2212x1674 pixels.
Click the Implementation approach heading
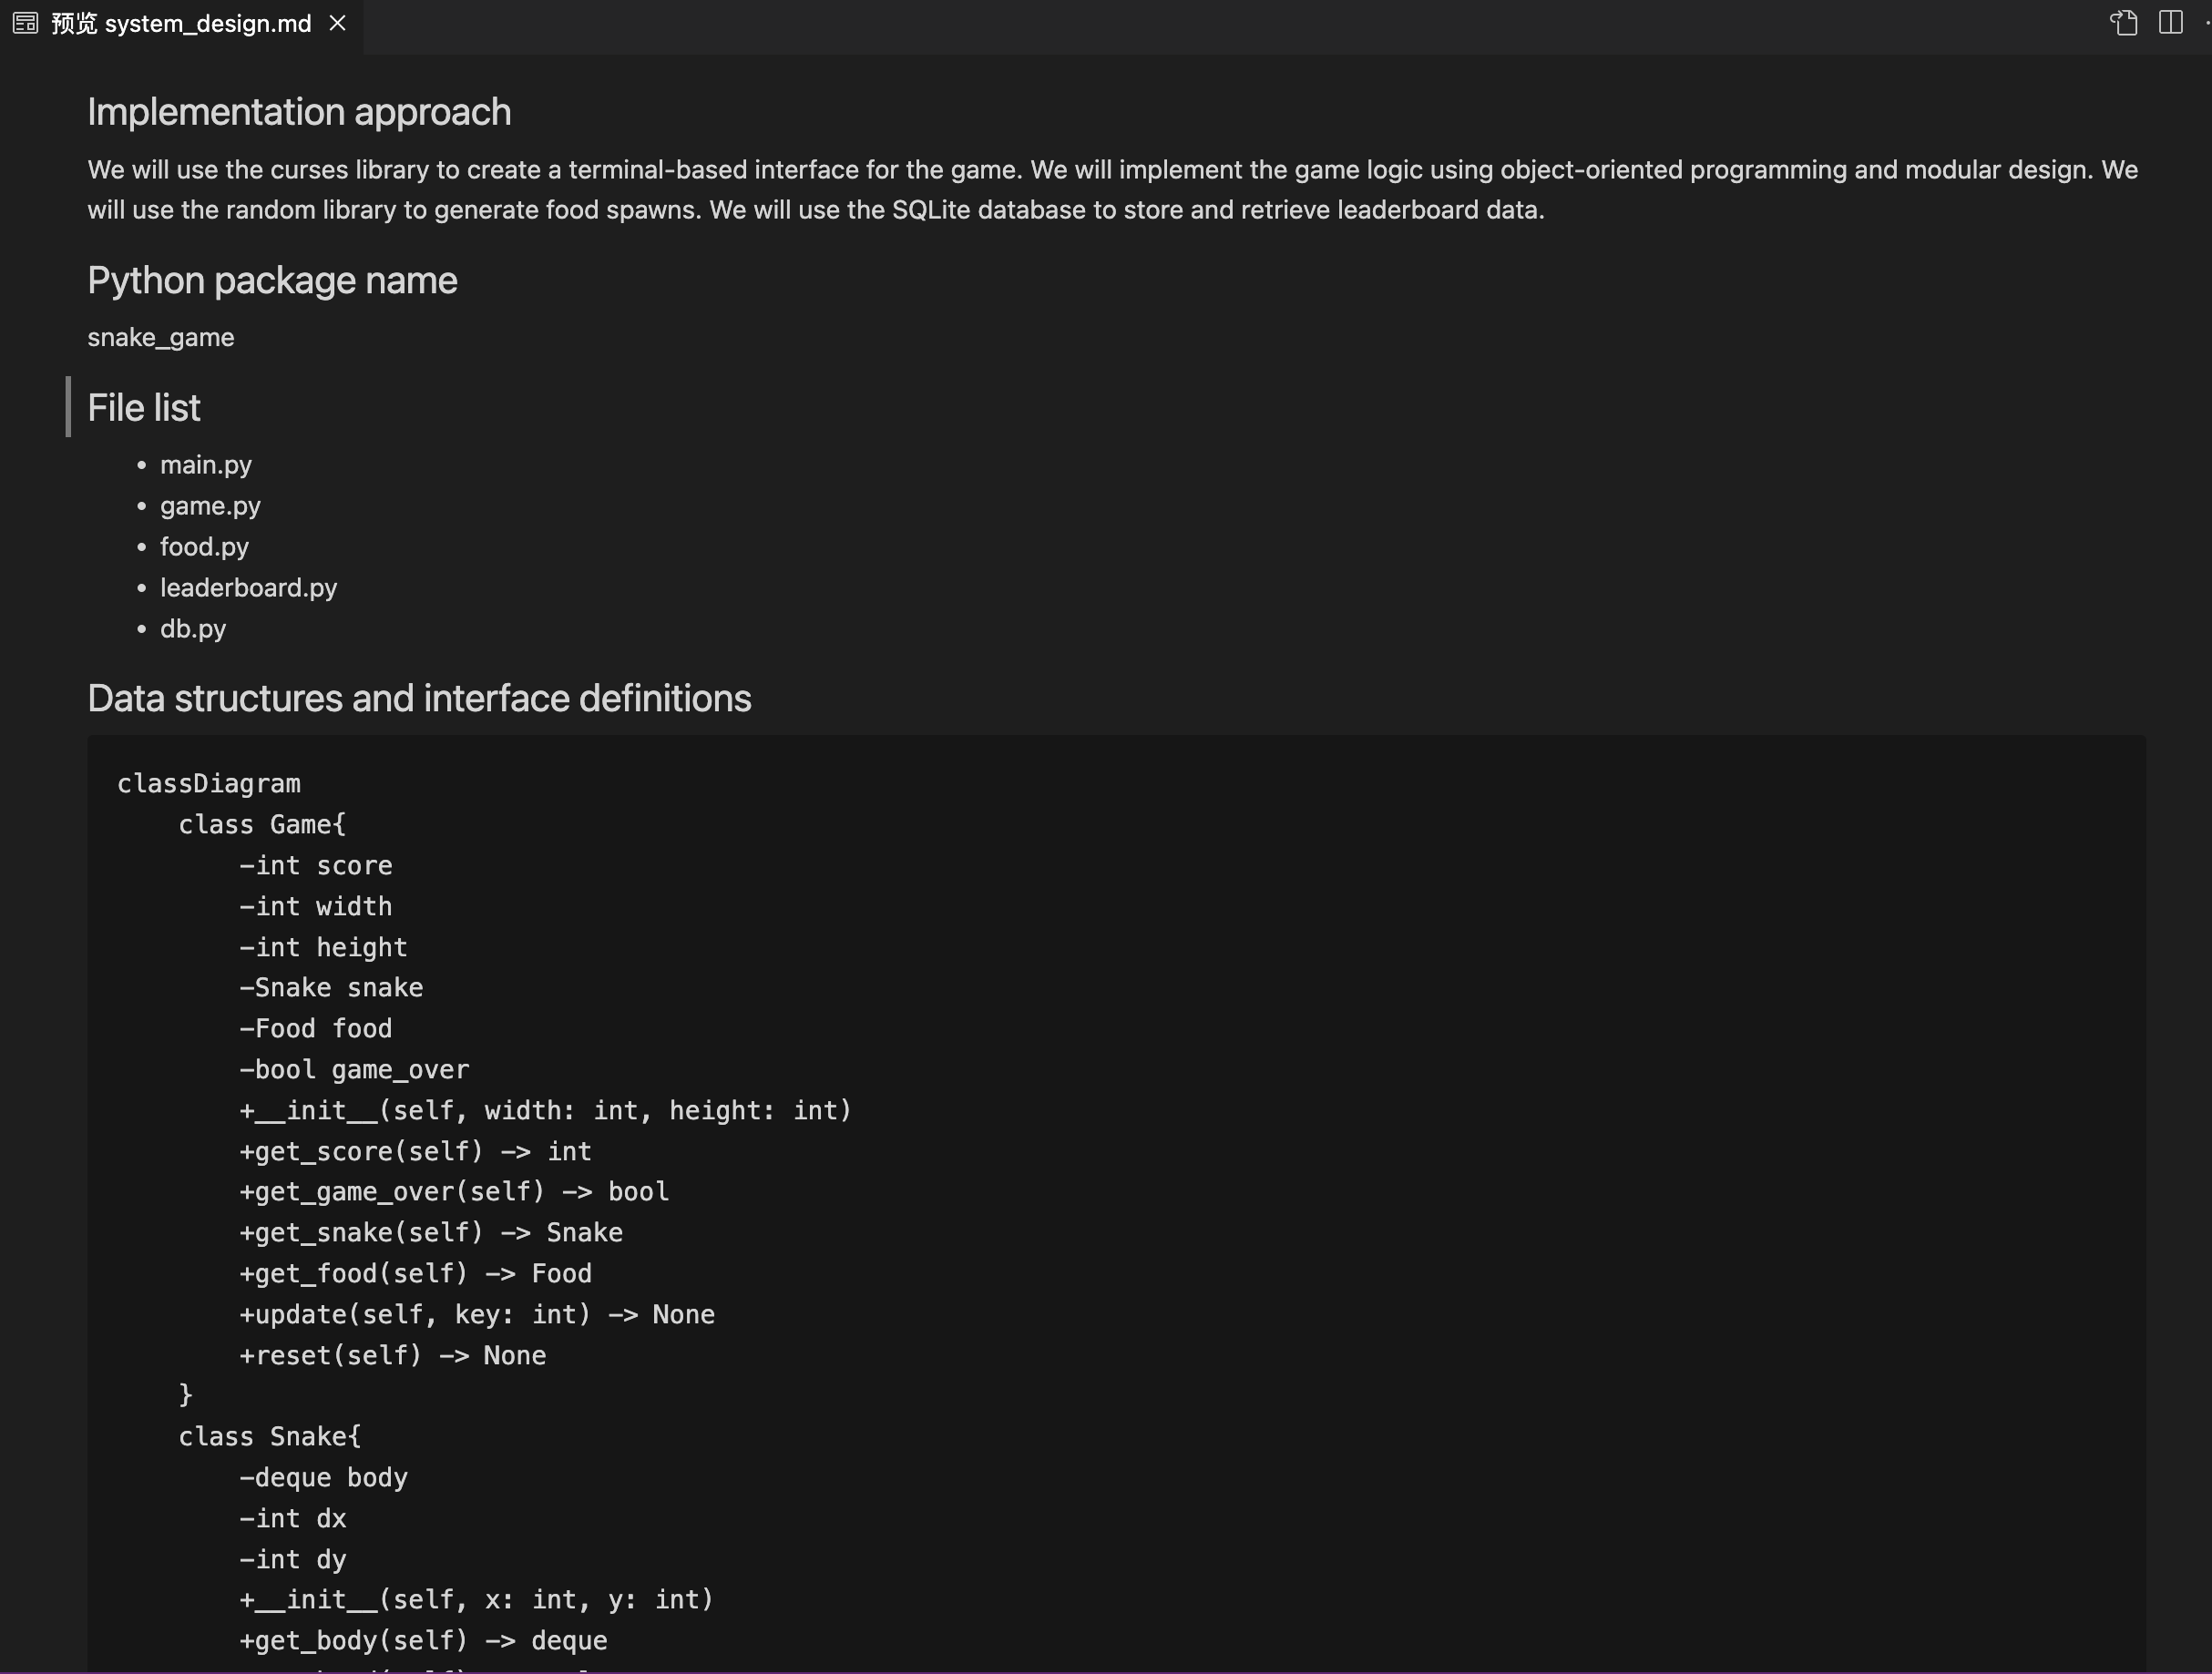click(x=299, y=112)
